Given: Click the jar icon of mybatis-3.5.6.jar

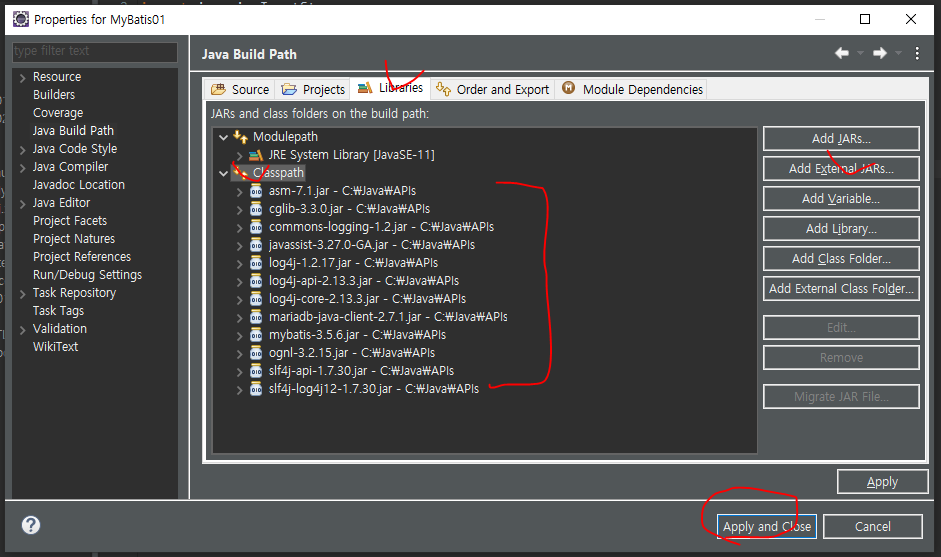Looking at the screenshot, I should click(x=256, y=335).
